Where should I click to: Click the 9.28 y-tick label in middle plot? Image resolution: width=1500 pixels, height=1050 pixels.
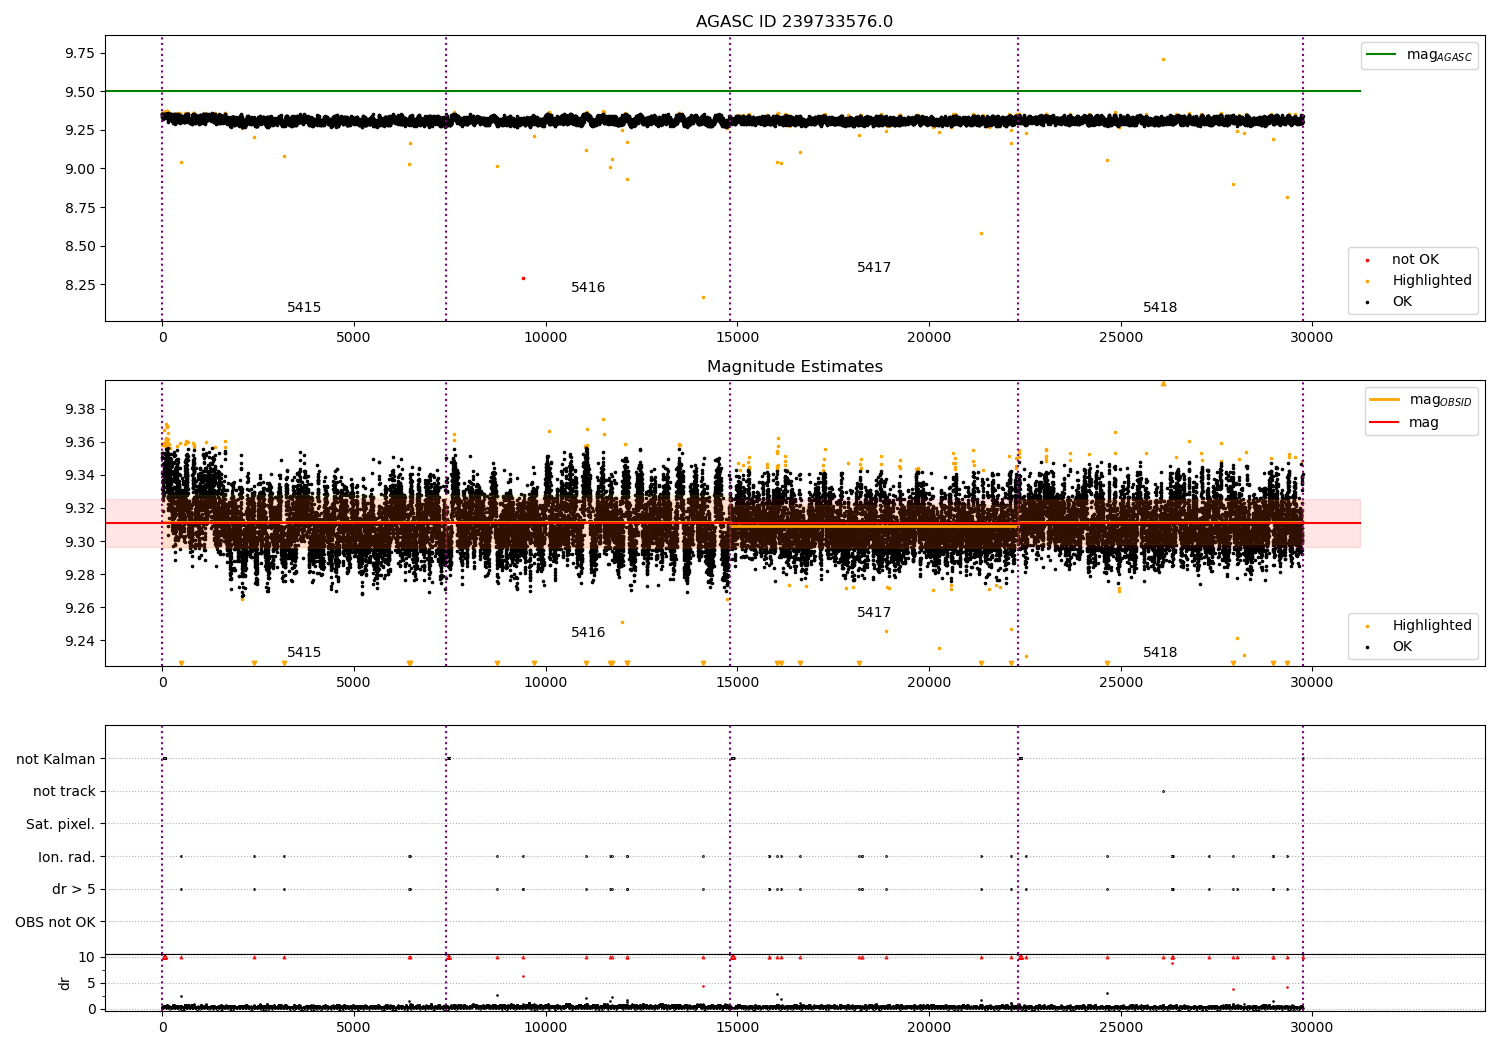[79, 575]
